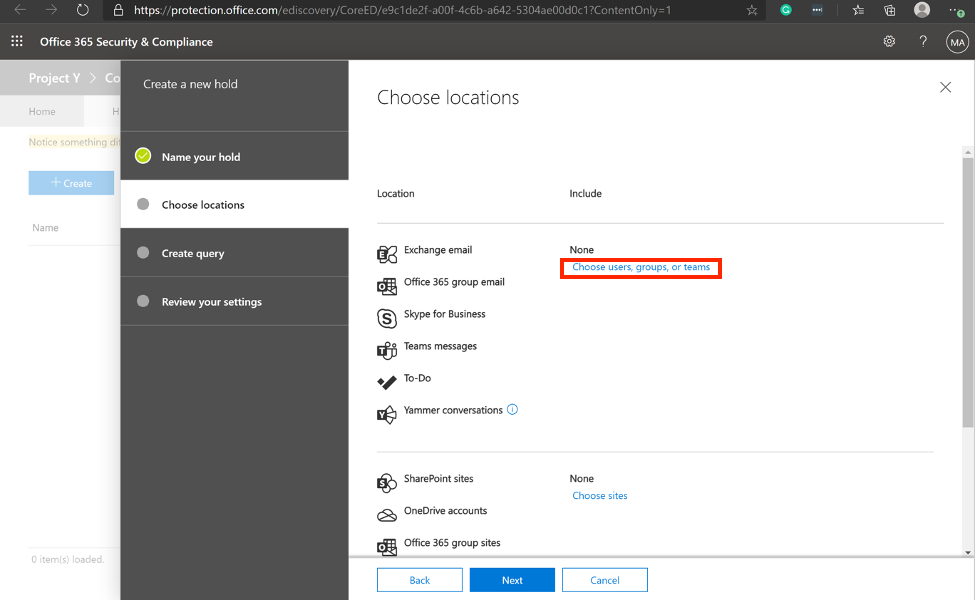Viewport: 977px width, 600px height.
Task: Click the Yammer conversations icon
Action: (x=387, y=414)
